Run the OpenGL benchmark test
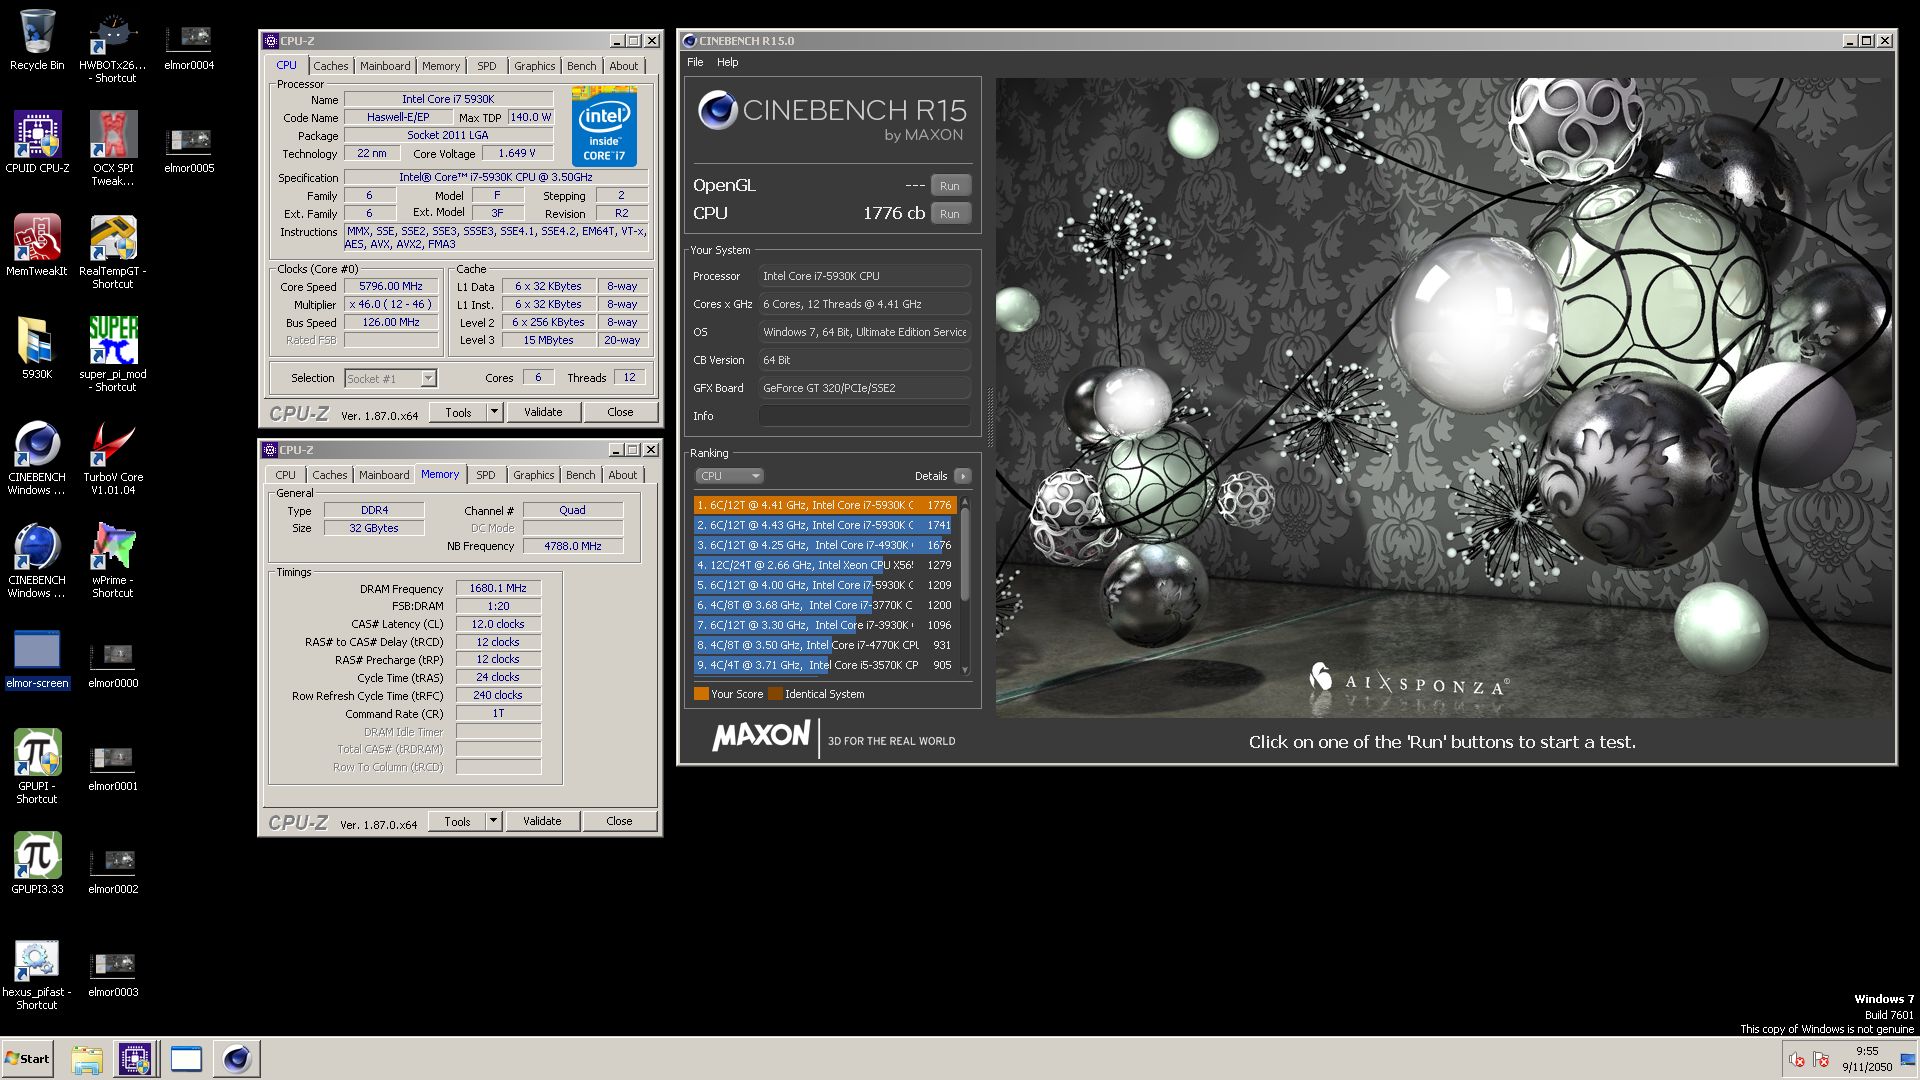 pyautogui.click(x=949, y=186)
